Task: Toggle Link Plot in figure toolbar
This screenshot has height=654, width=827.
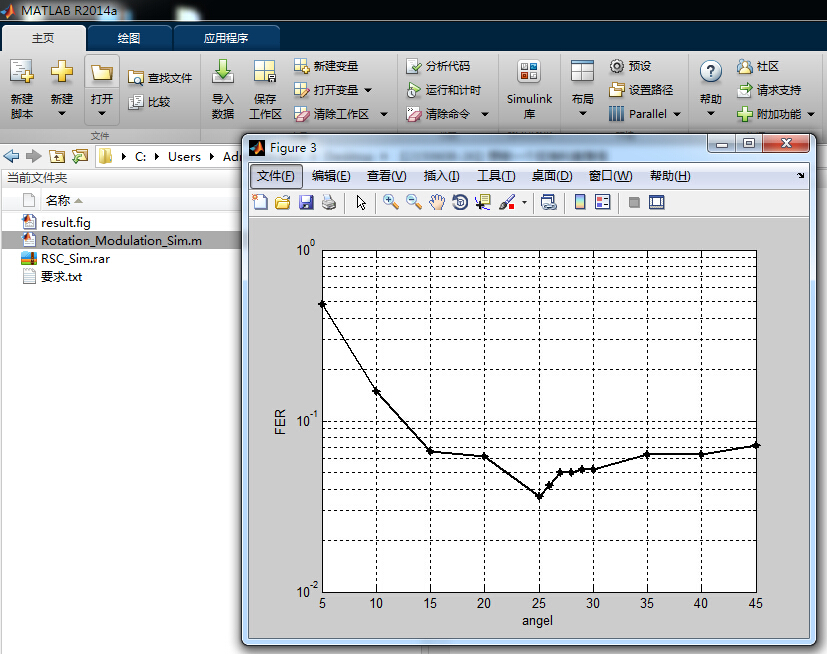Action: pos(549,202)
